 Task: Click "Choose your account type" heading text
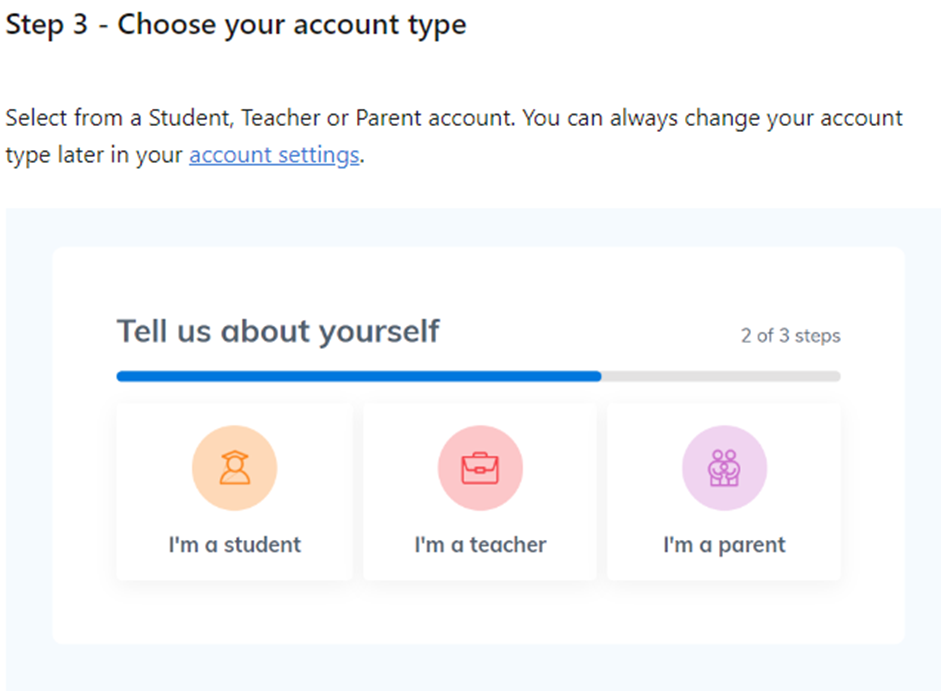(292, 25)
